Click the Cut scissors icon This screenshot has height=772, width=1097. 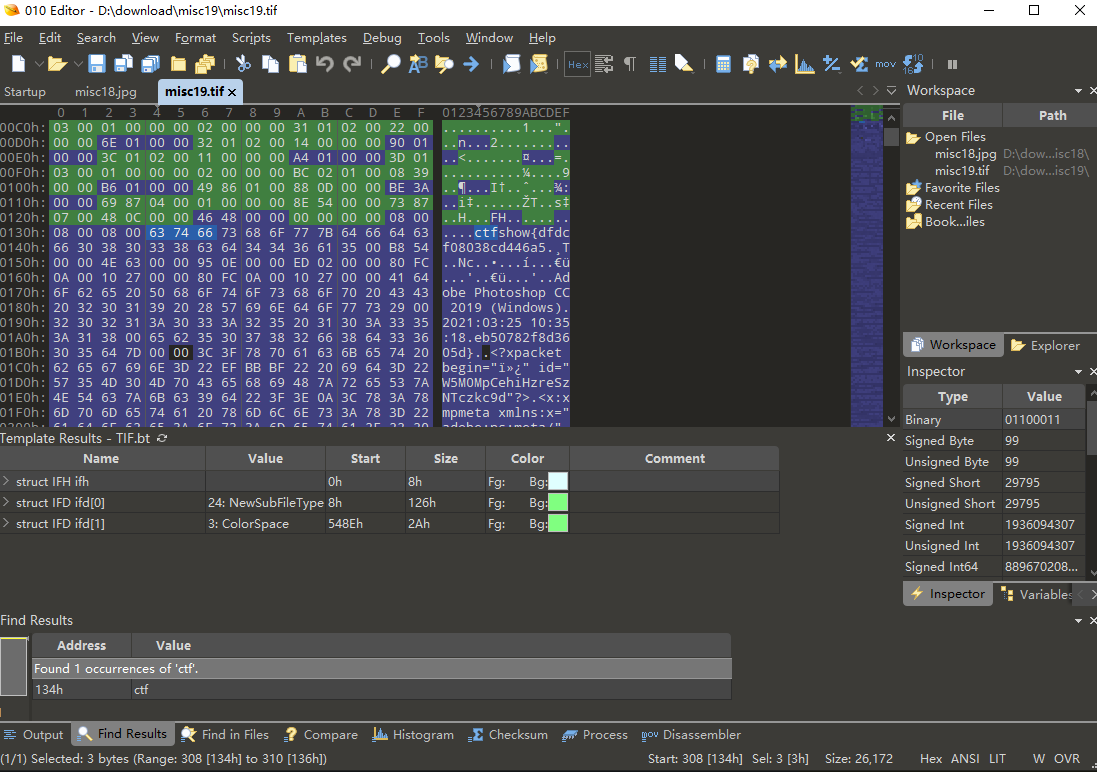(243, 64)
